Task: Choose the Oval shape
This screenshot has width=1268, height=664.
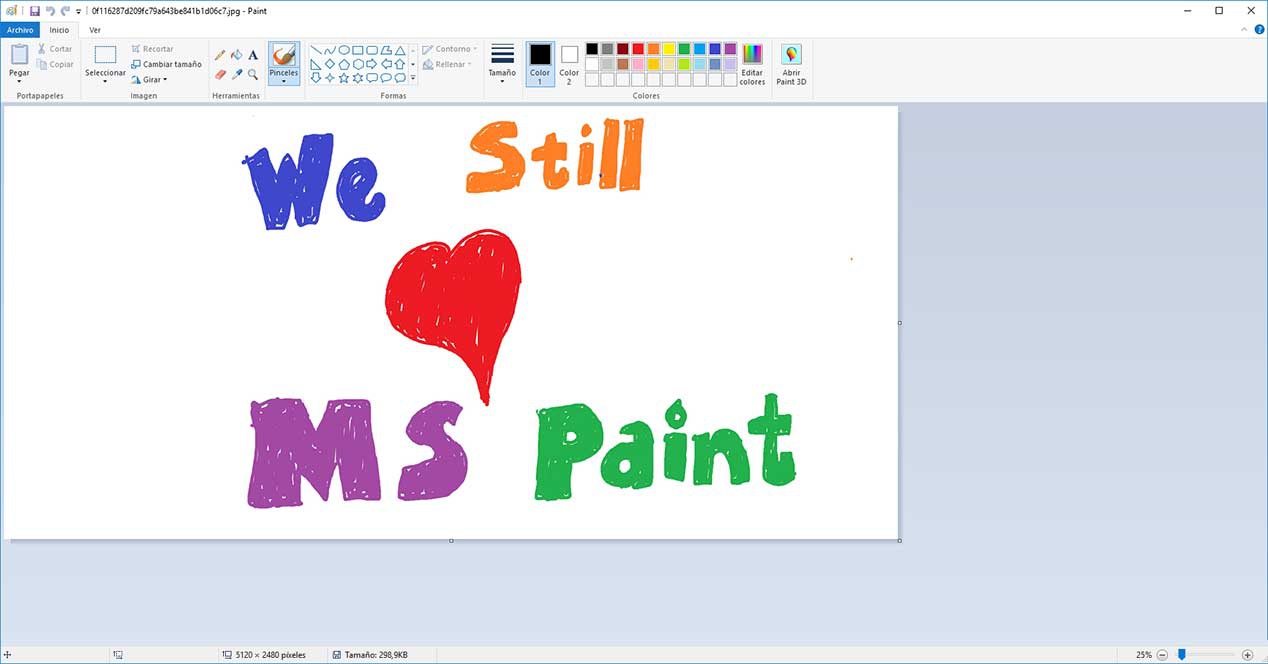Action: (x=344, y=50)
